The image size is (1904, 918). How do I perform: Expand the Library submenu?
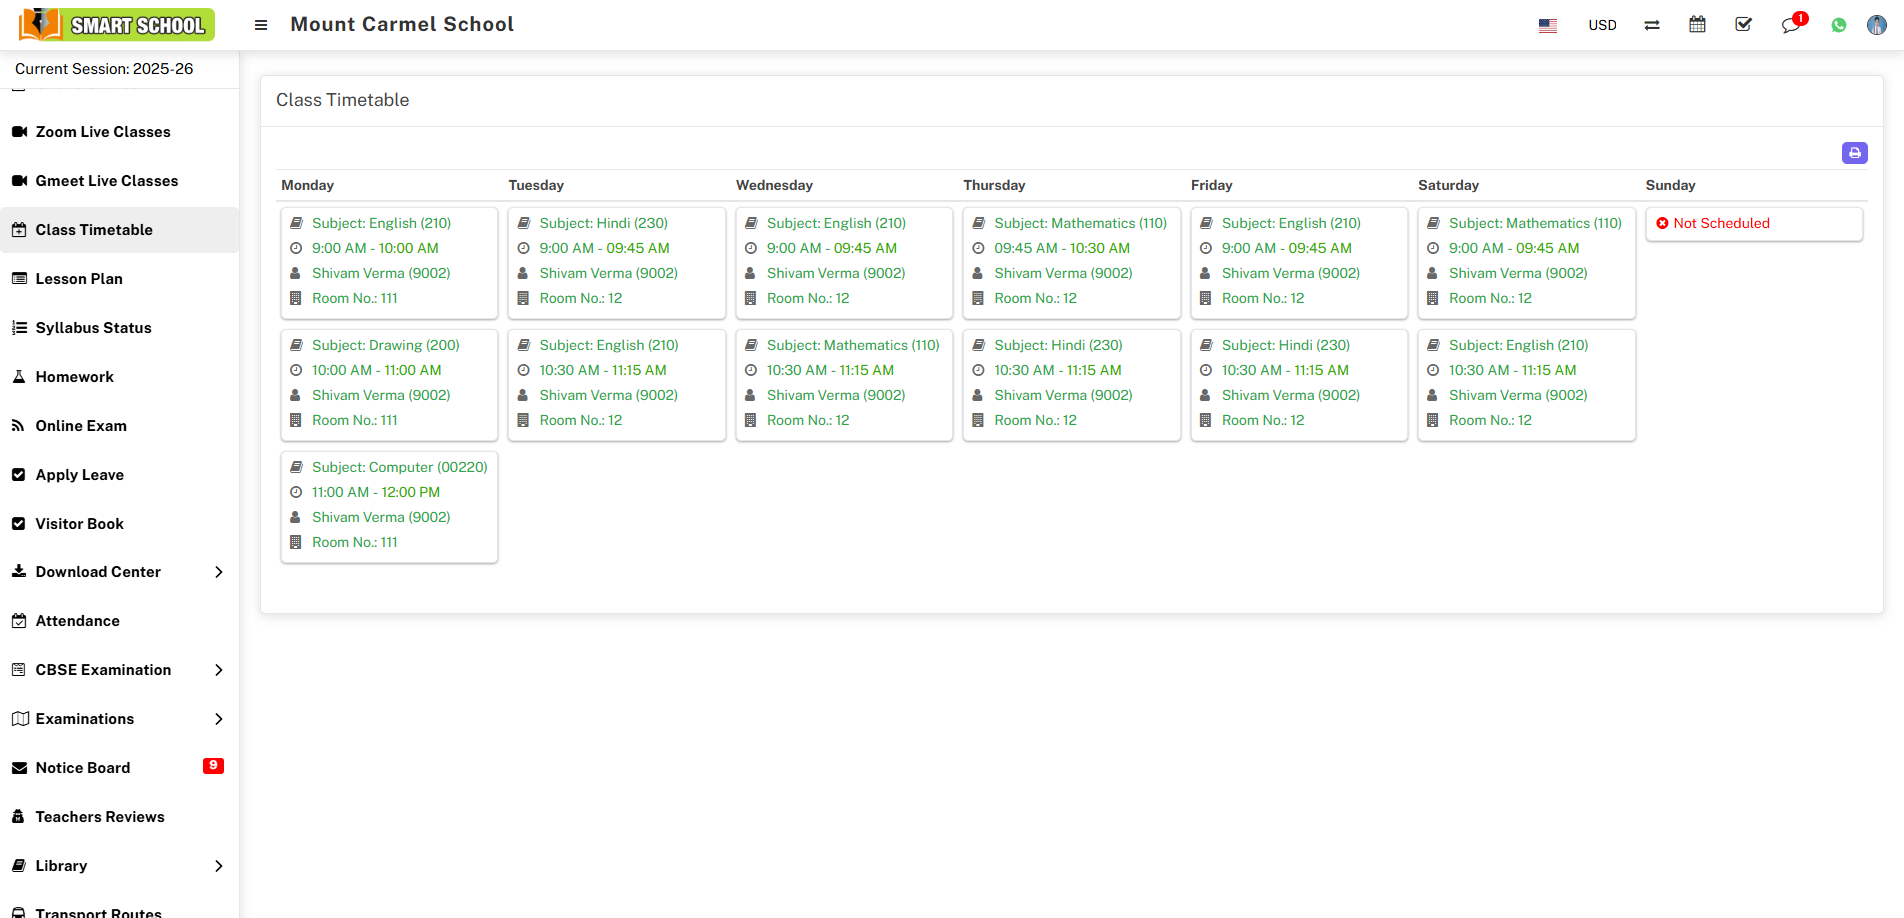62,865
